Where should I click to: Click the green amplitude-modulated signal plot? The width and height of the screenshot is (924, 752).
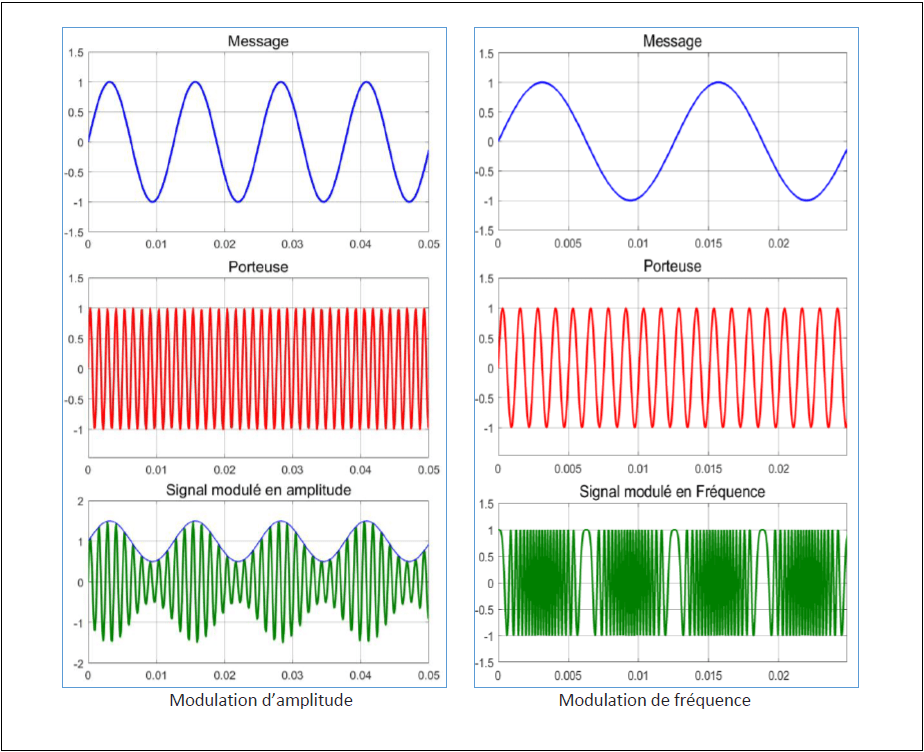pyautogui.click(x=258, y=582)
